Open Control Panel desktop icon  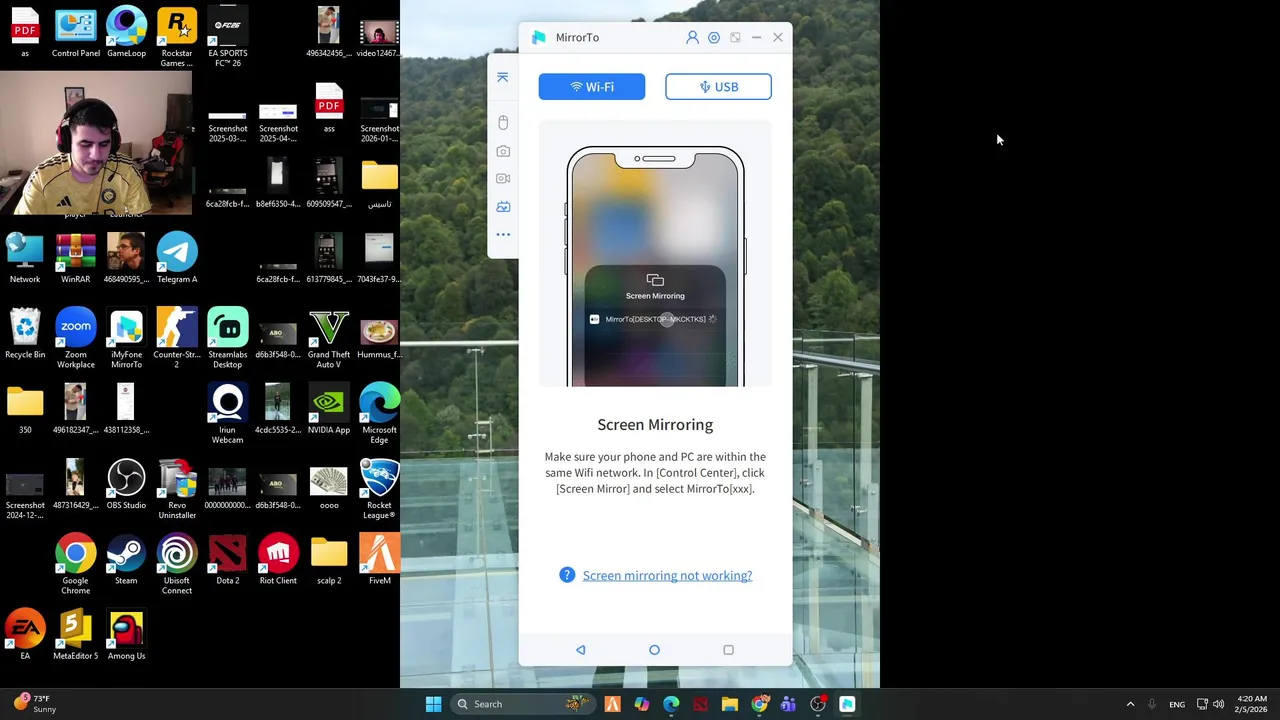pyautogui.click(x=76, y=33)
